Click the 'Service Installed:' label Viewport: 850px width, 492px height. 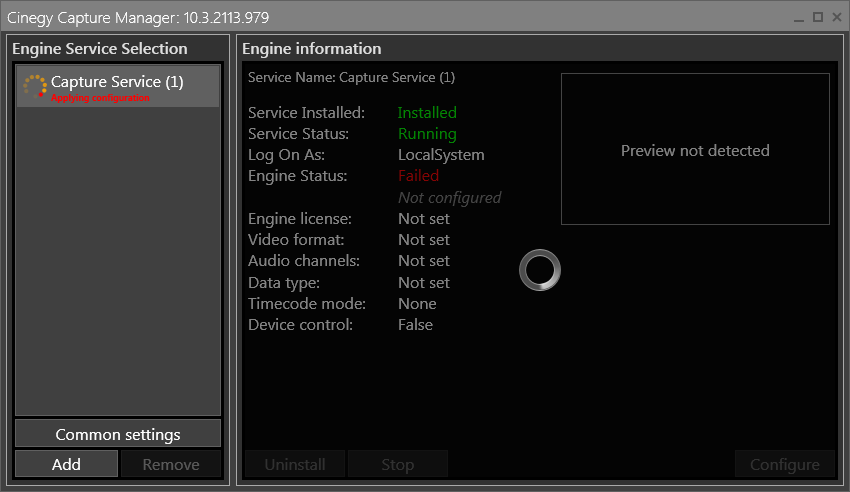point(306,112)
